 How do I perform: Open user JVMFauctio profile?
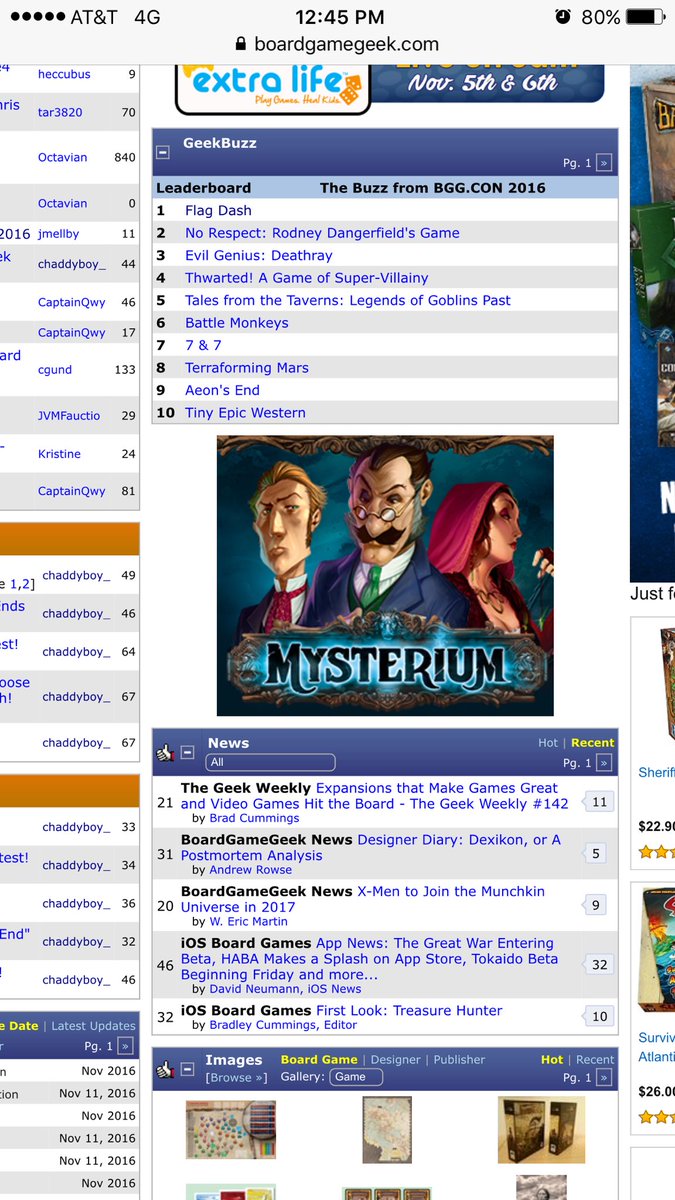tap(69, 415)
